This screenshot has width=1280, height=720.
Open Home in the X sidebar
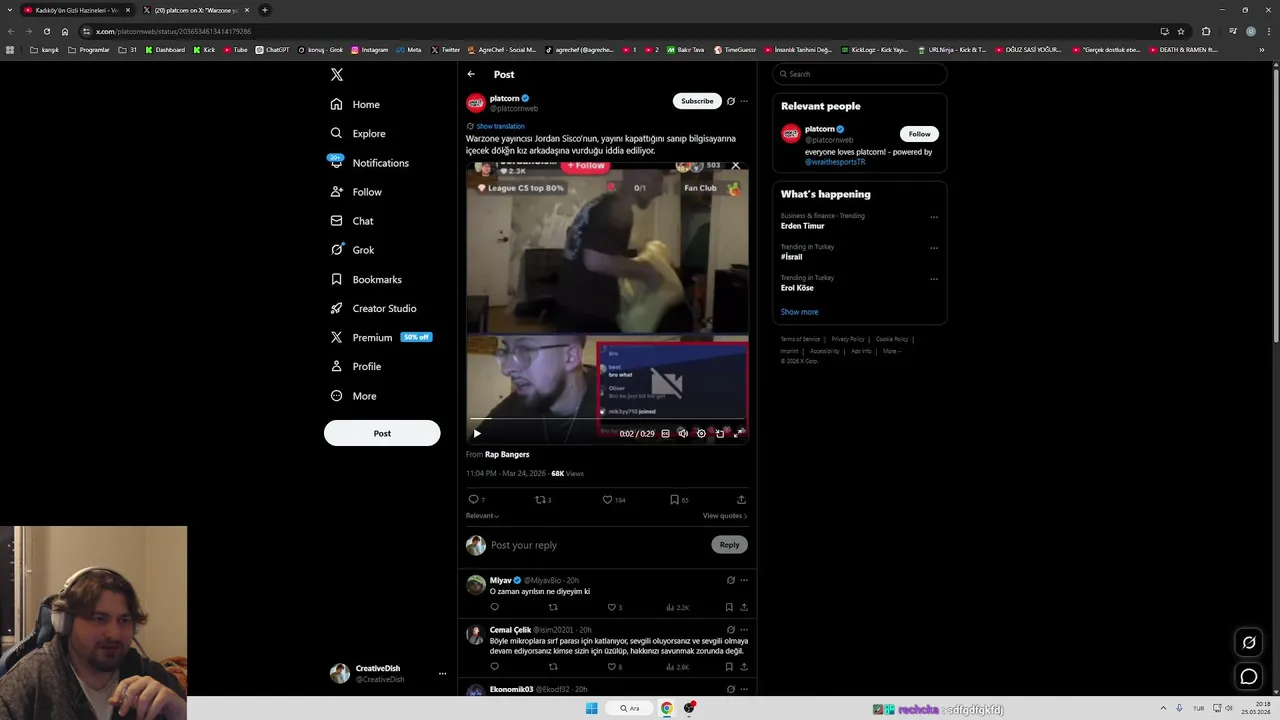point(355,104)
